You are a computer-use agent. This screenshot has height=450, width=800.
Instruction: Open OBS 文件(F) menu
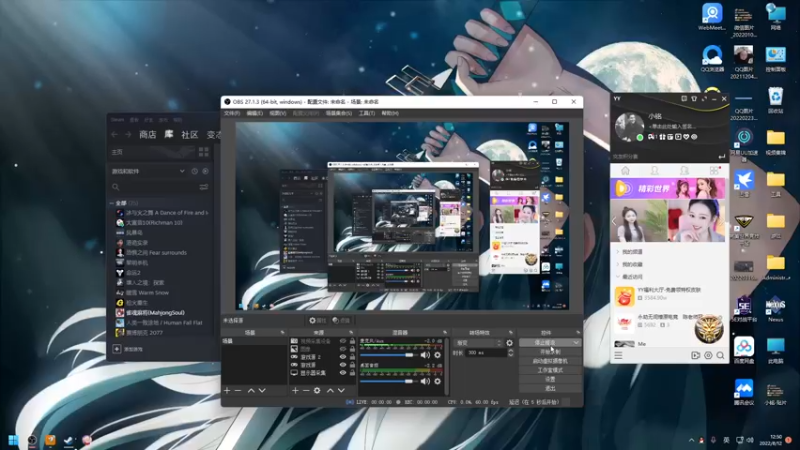[232, 113]
